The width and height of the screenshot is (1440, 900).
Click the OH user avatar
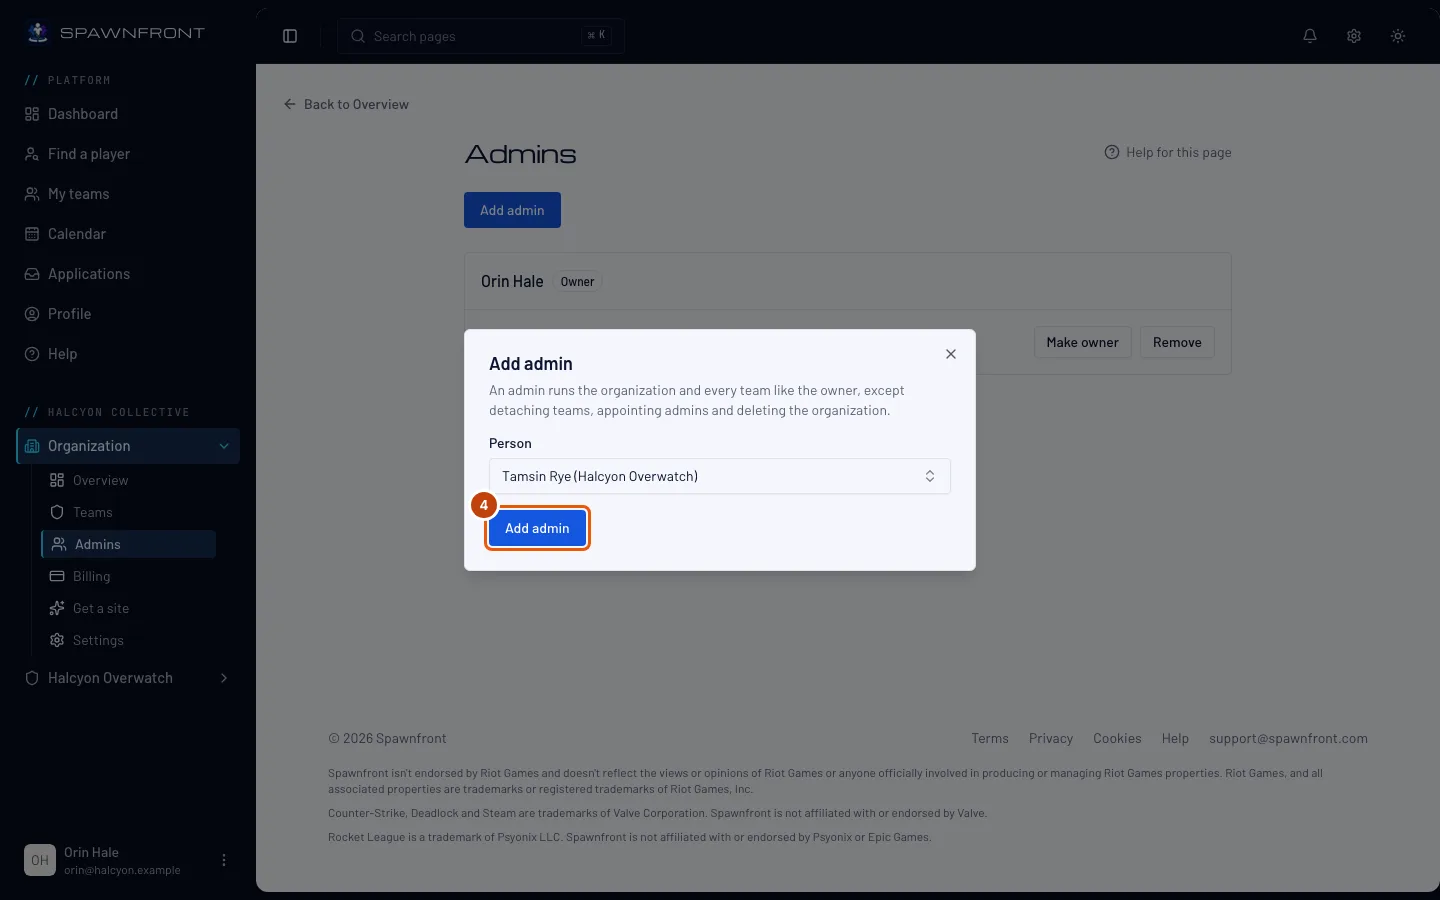coord(40,860)
